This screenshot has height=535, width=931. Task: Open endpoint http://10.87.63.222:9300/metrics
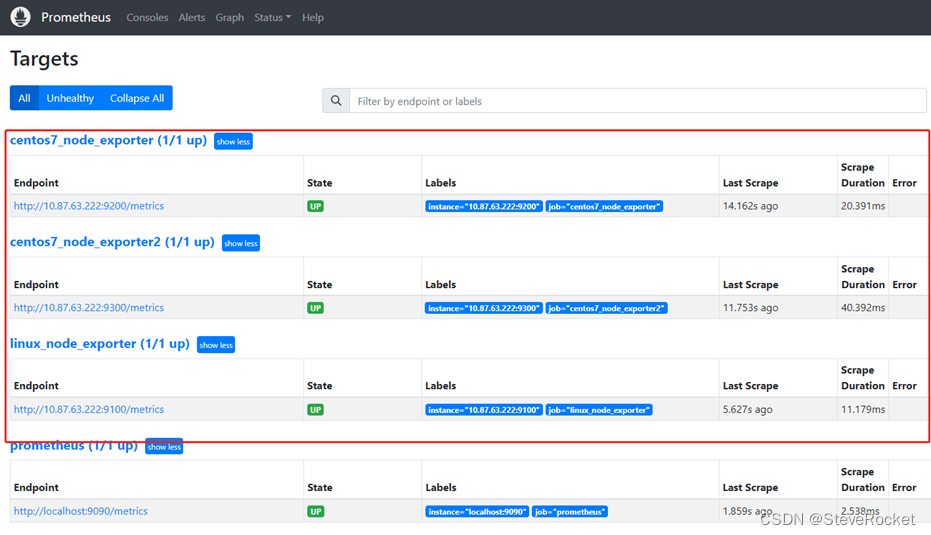[89, 308]
